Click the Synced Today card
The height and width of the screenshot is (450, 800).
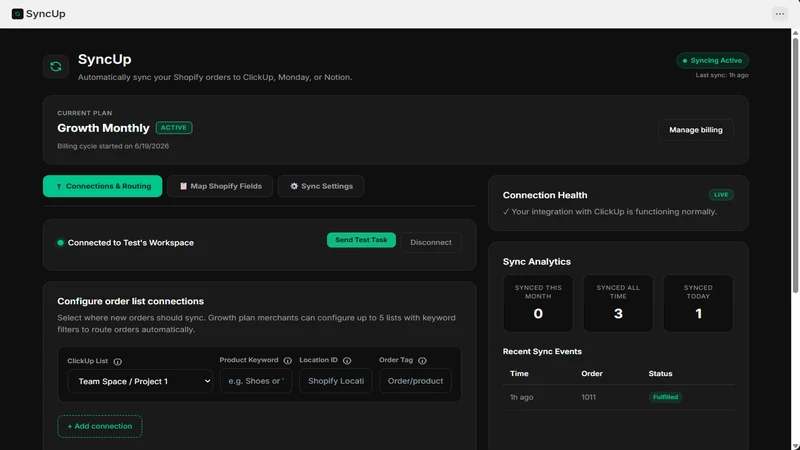pos(698,304)
